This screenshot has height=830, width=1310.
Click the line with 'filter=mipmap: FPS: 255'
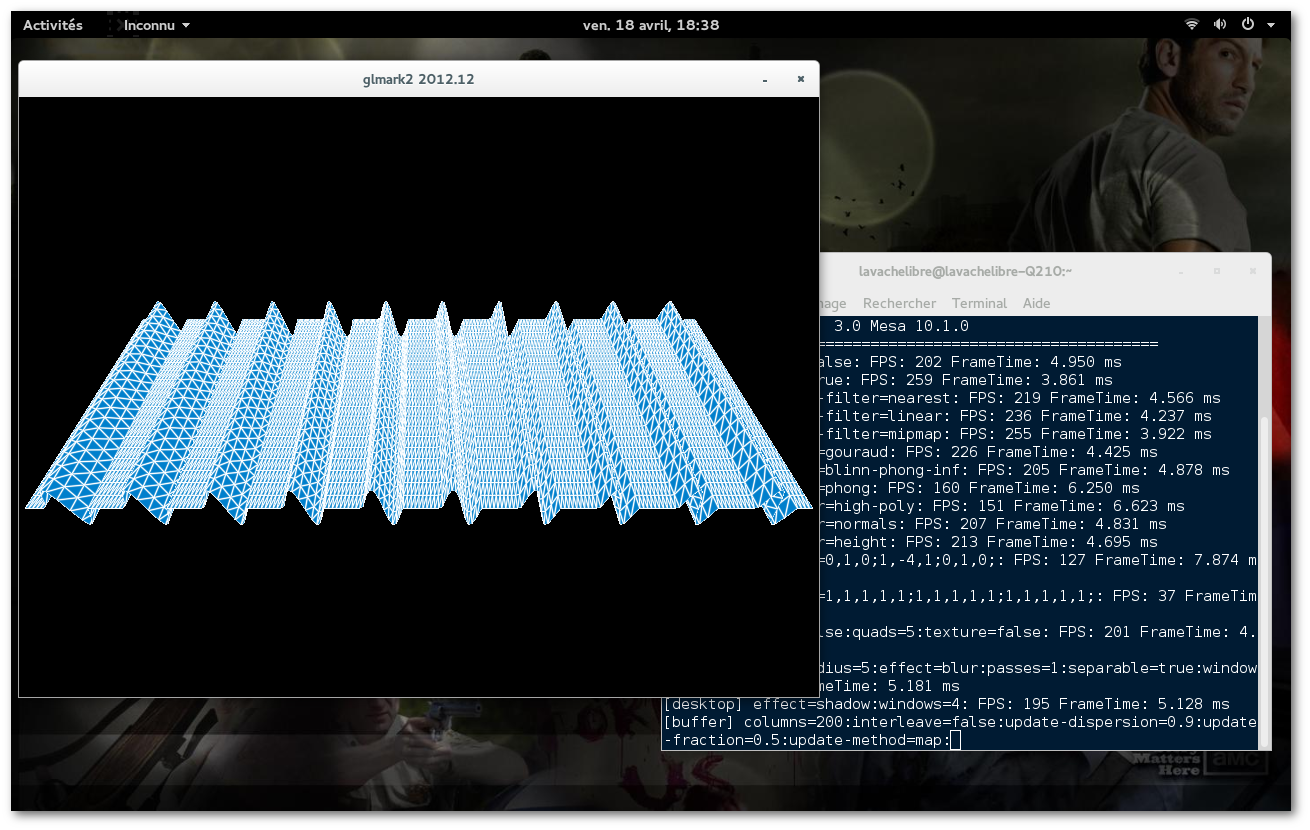[x=1015, y=434]
